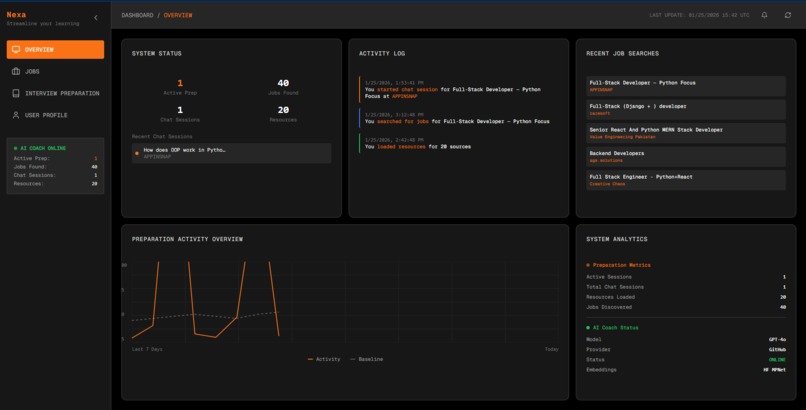This screenshot has width=806, height=410.
Task: Open User Profile via the person icon
Action: tap(16, 115)
